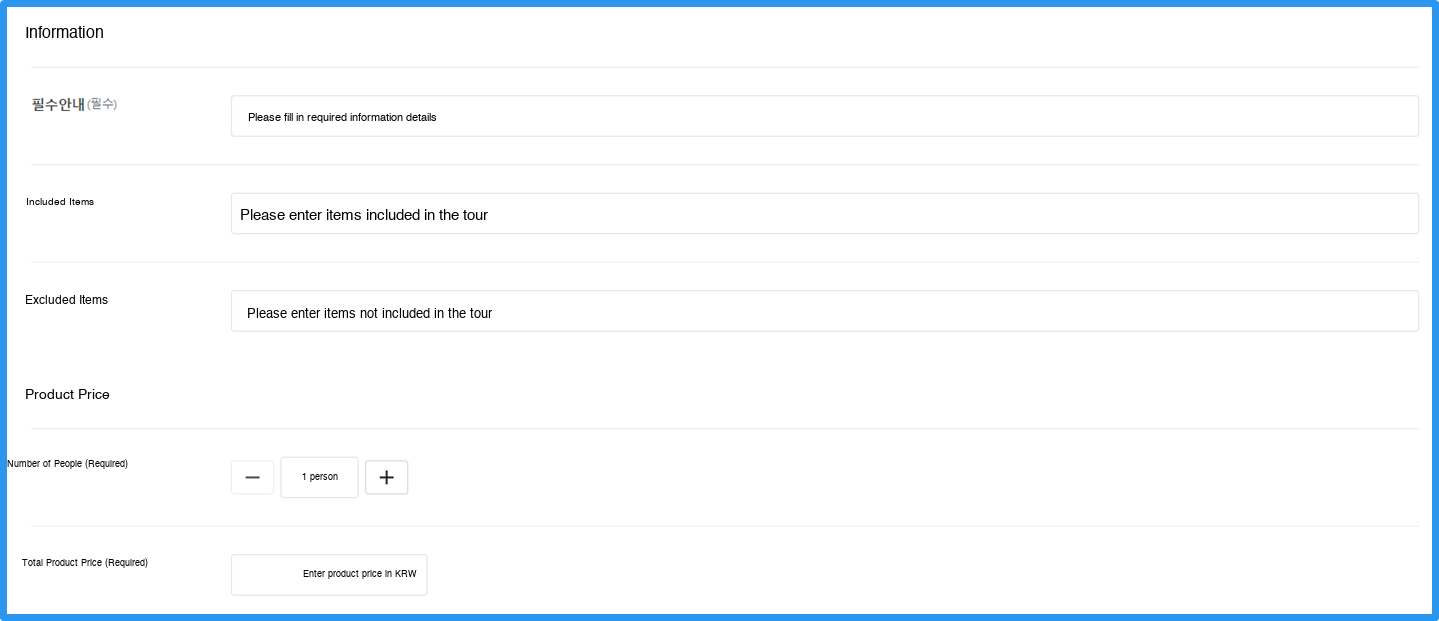This screenshot has height=621, width=1439.
Task: Click 'Please enter items included in the tour' text
Action: (364, 215)
